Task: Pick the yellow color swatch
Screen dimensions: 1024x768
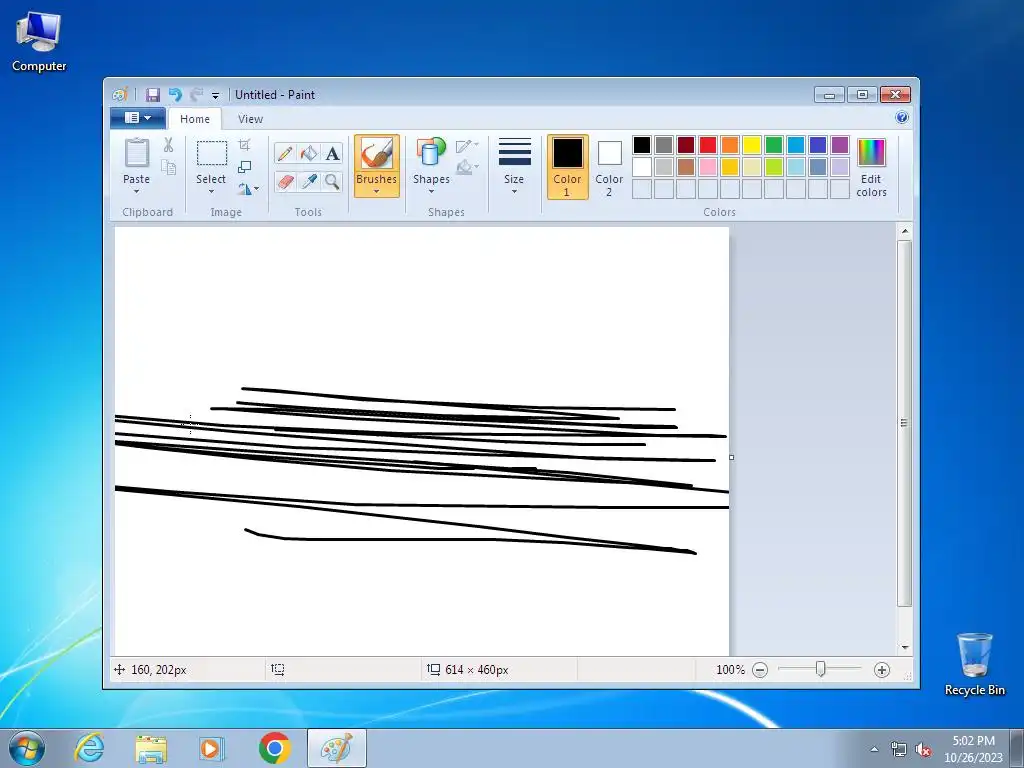Action: [752, 145]
